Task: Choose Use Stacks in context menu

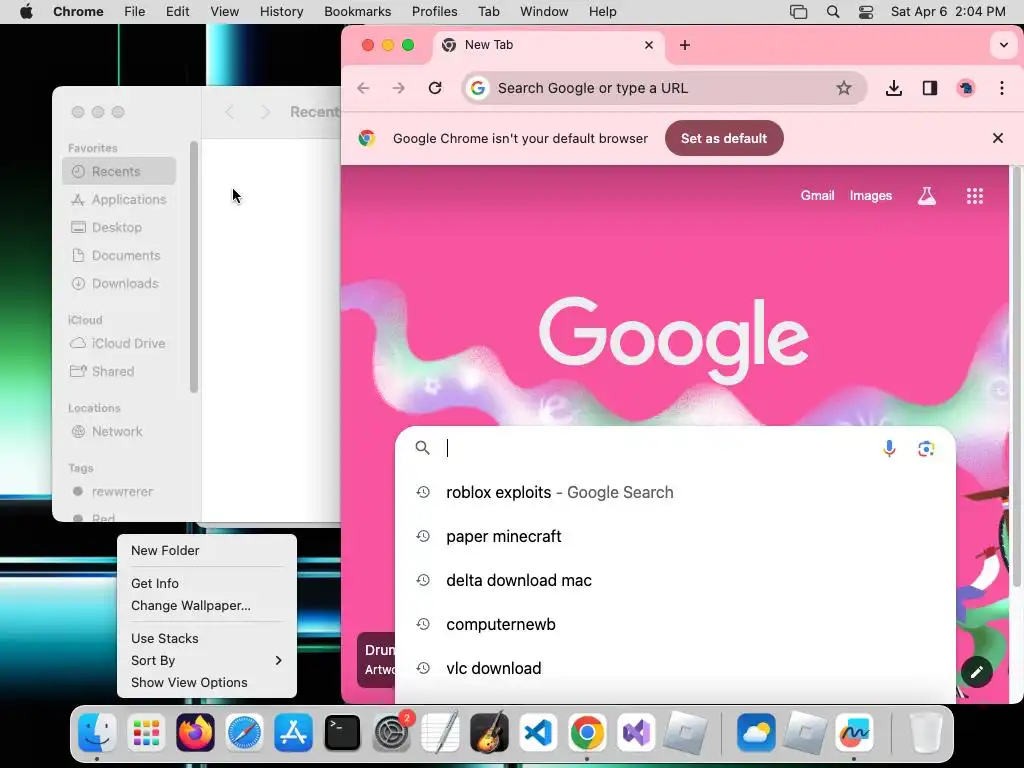Action: point(206,638)
